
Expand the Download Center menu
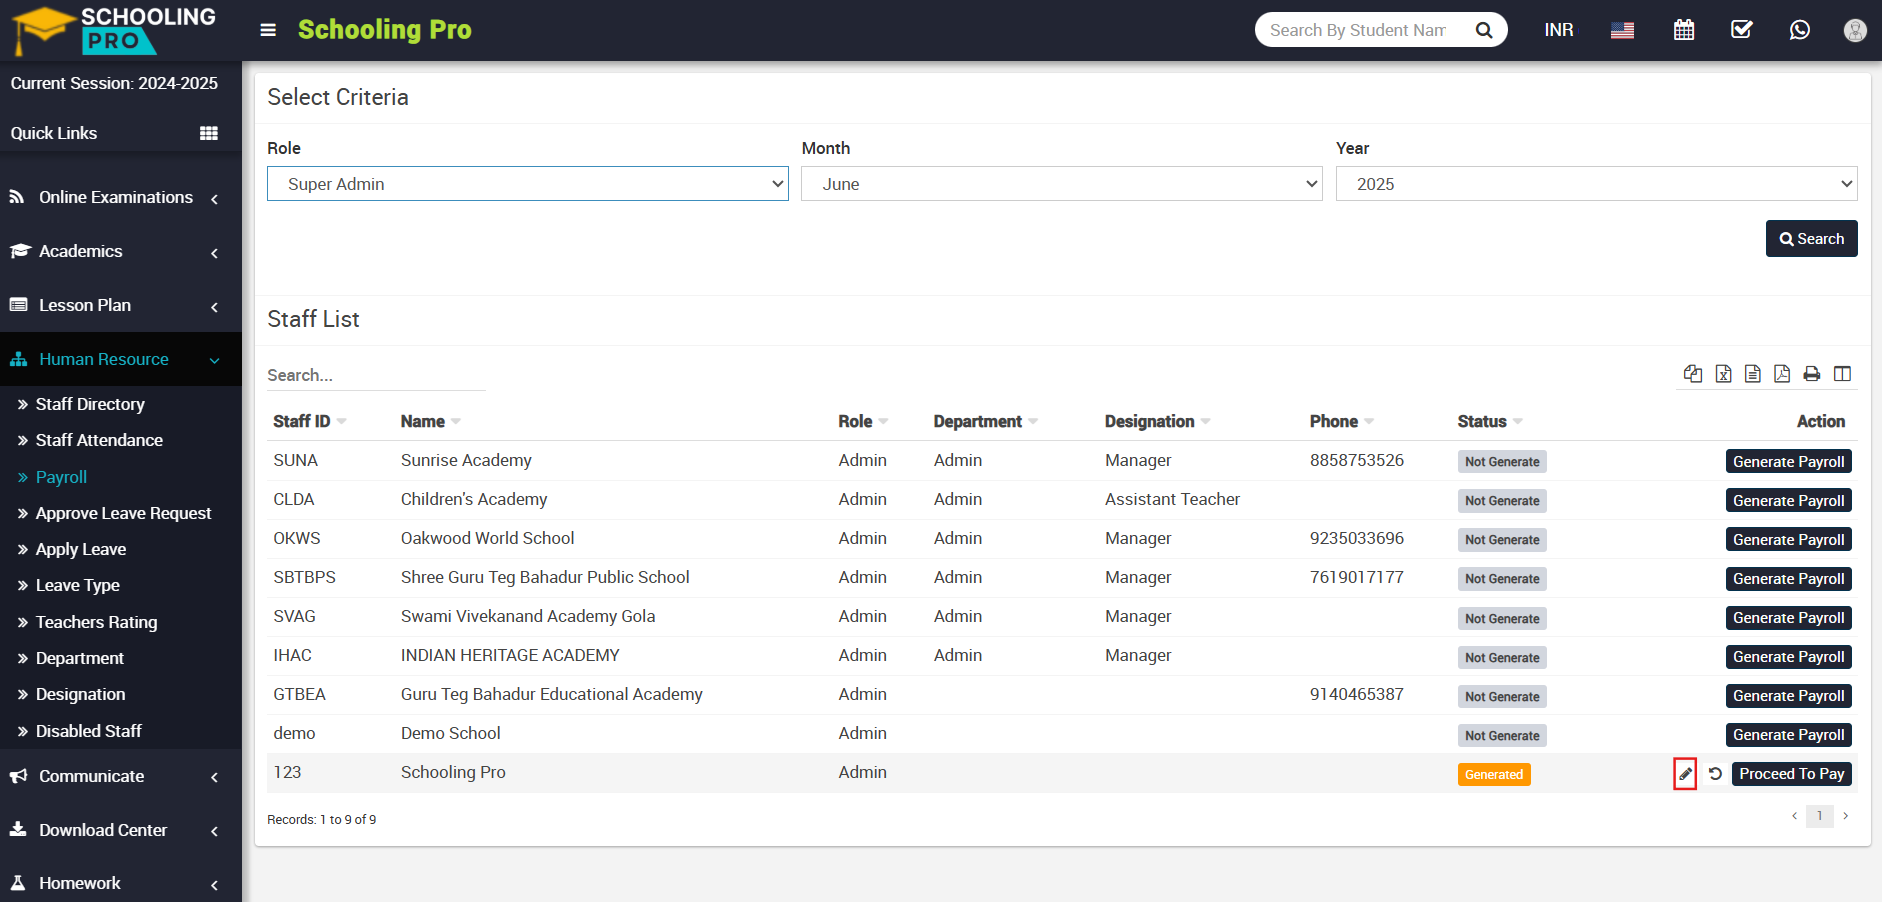121,831
